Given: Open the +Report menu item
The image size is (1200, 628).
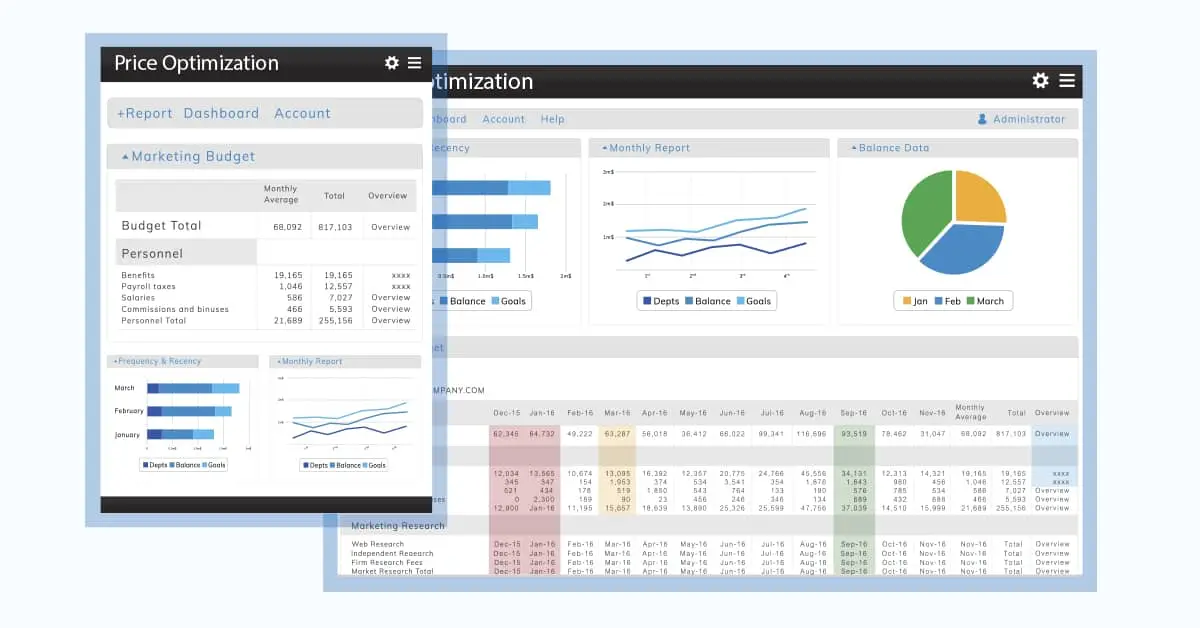Looking at the screenshot, I should coord(145,113).
